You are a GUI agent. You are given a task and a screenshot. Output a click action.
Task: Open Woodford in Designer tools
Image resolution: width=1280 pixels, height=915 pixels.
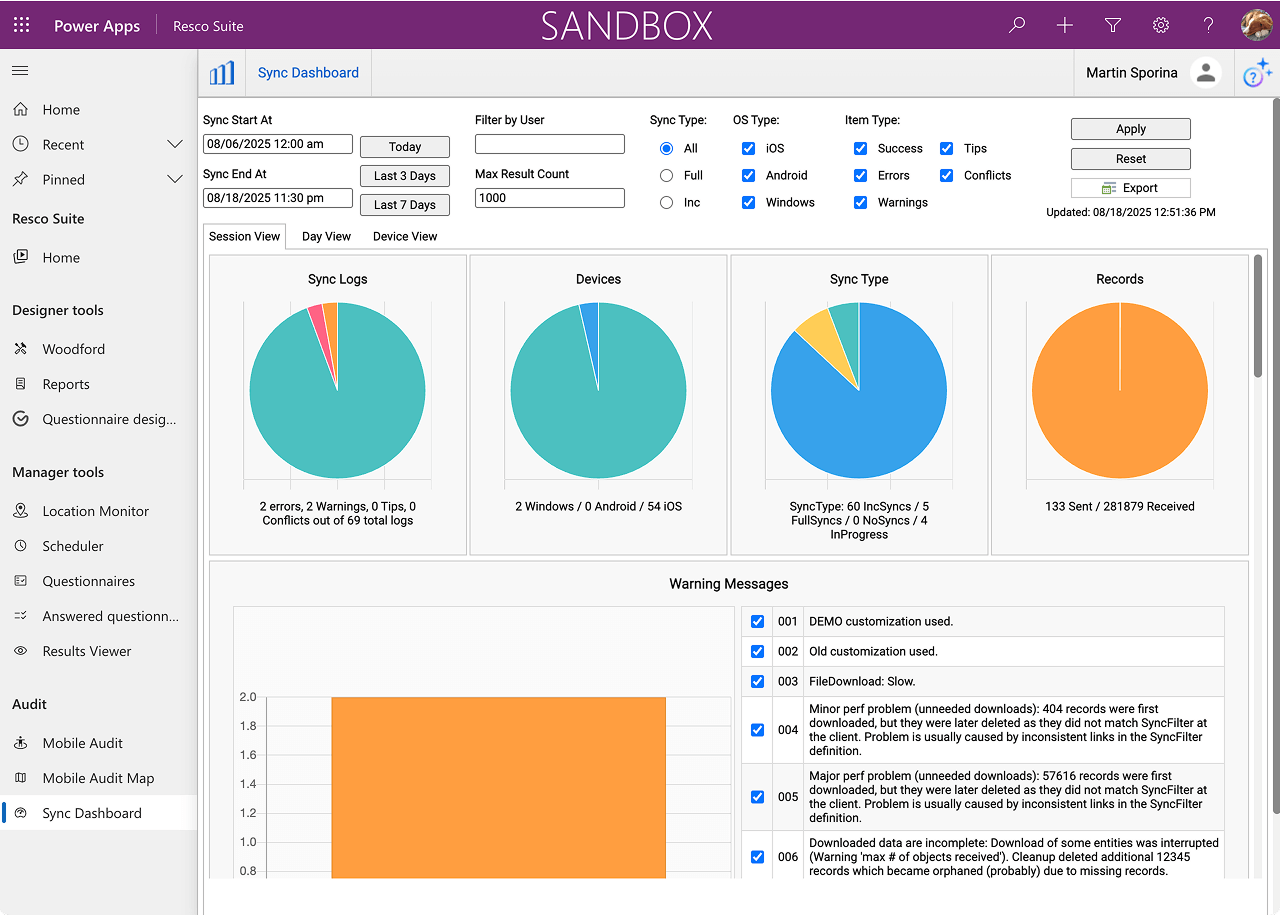click(x=73, y=349)
